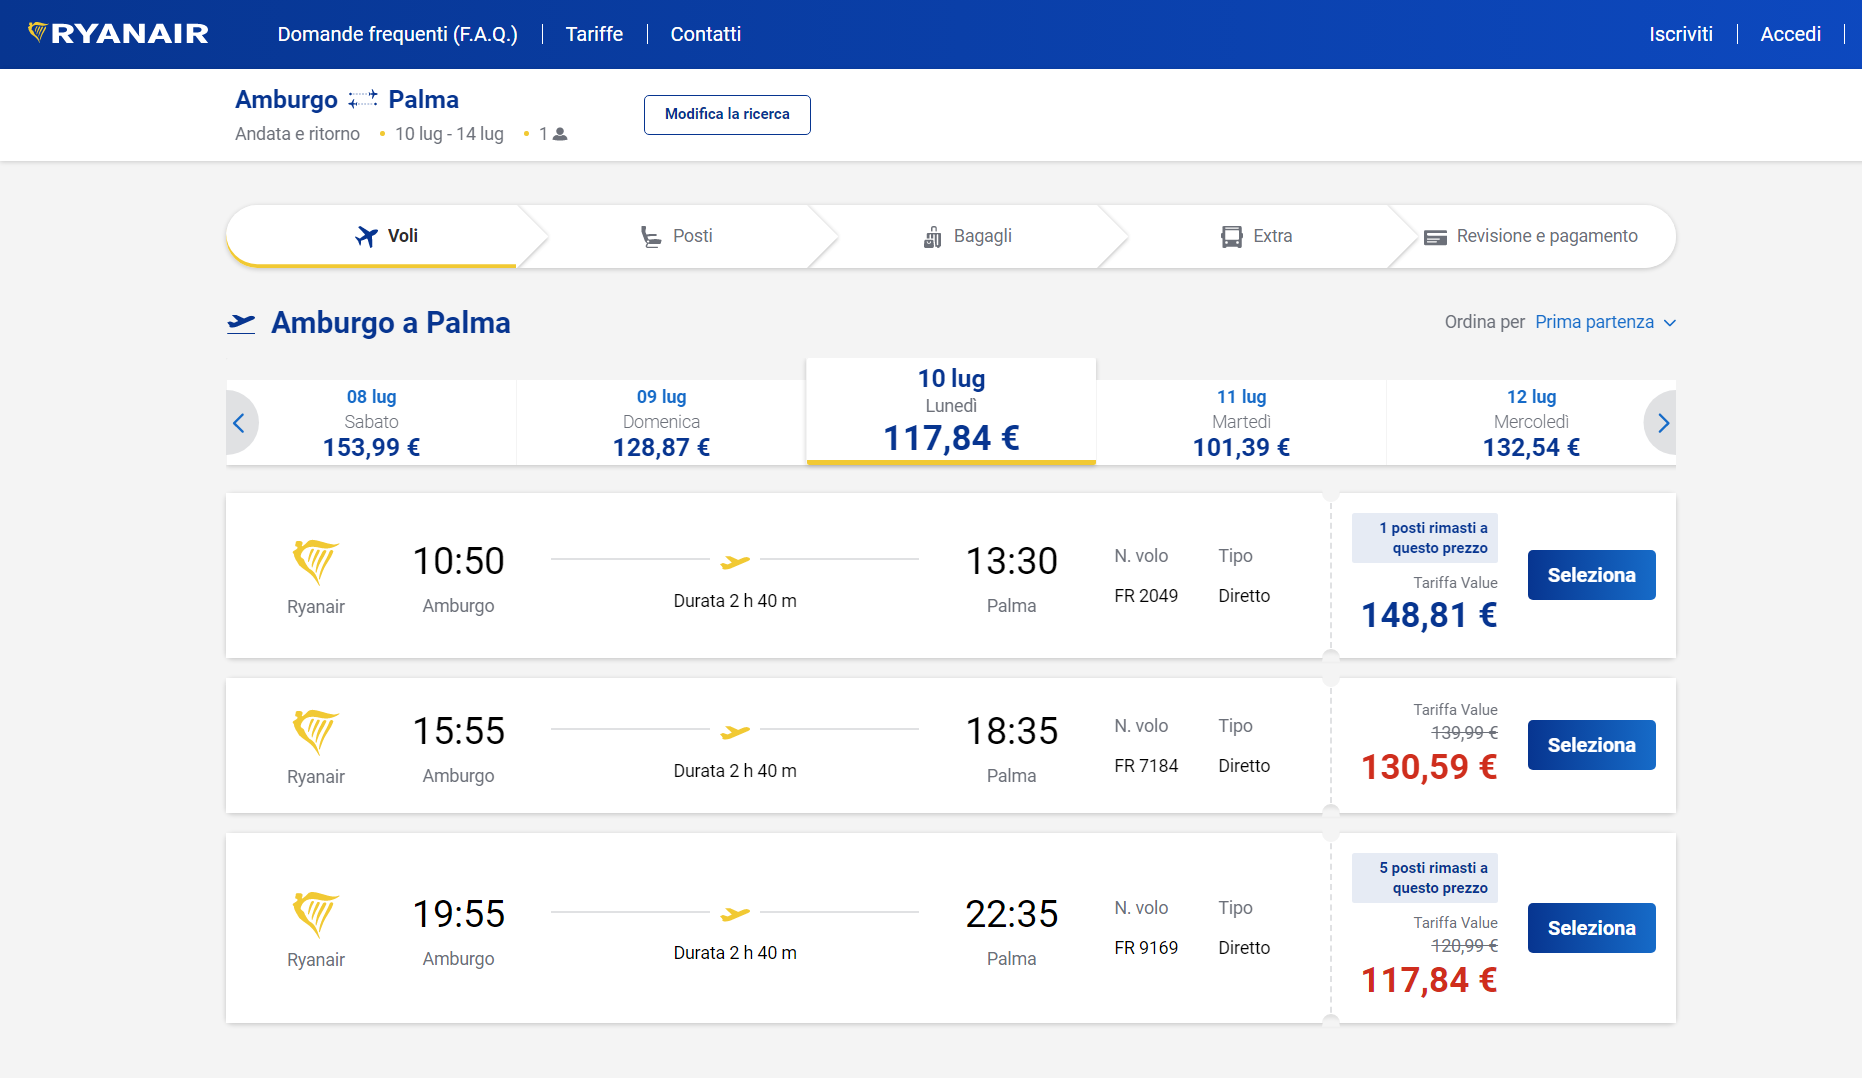Viewport: 1862px width, 1078px height.
Task: Click Ryanair harp logo on 15:55 flight
Action: pos(315,731)
